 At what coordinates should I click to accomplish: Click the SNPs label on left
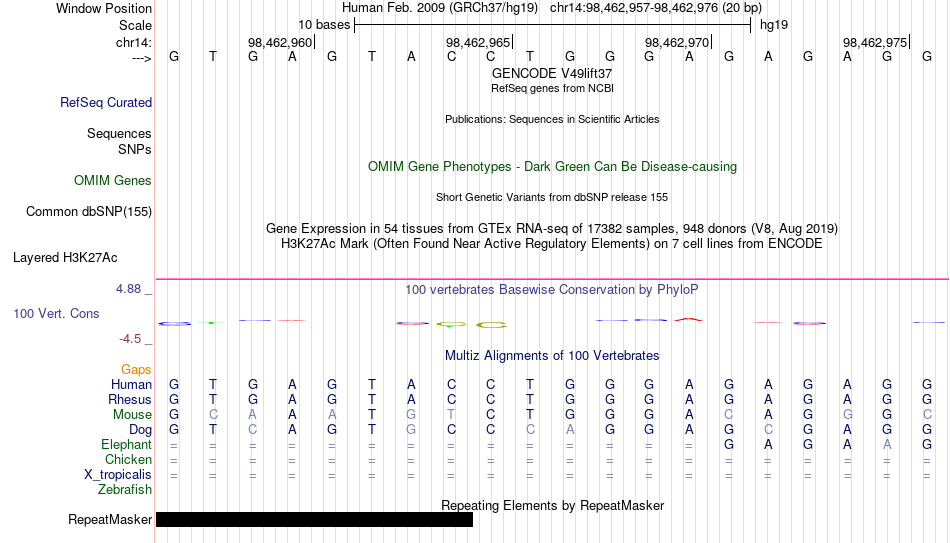[135, 149]
